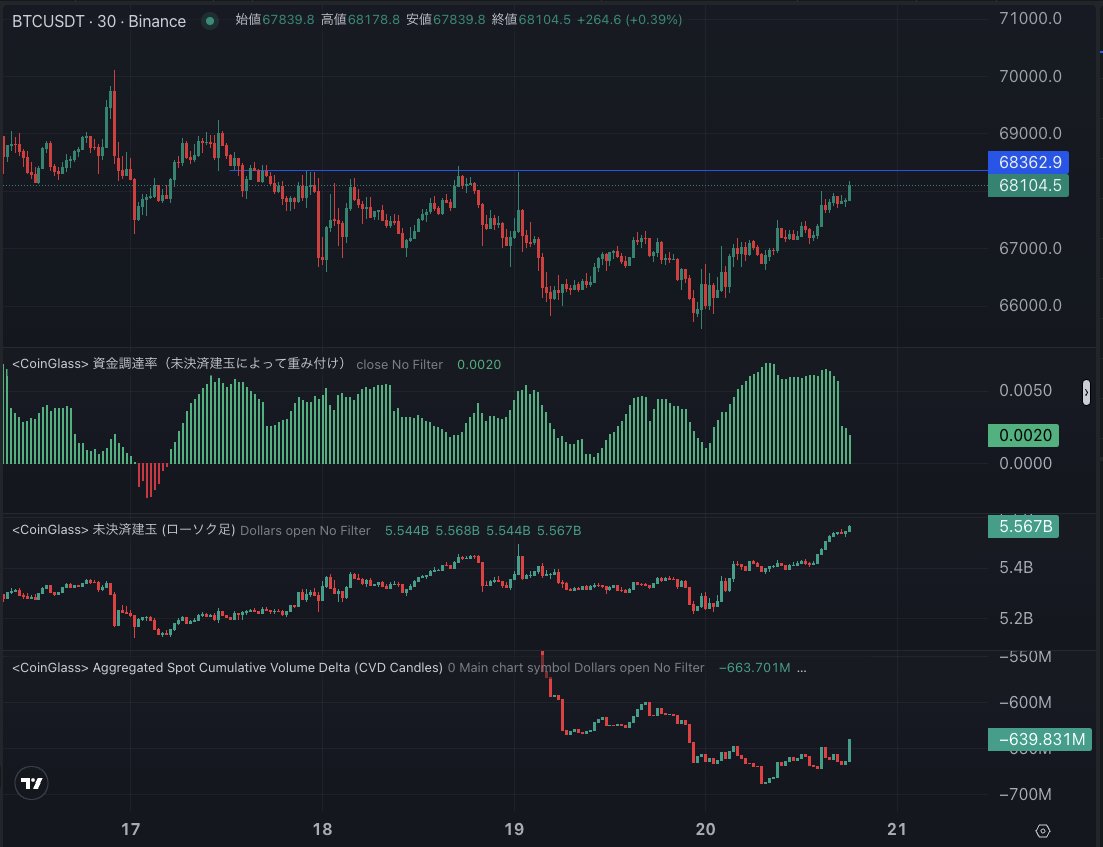Open the TradingView logo link
This screenshot has width=1103, height=847.
[31, 783]
